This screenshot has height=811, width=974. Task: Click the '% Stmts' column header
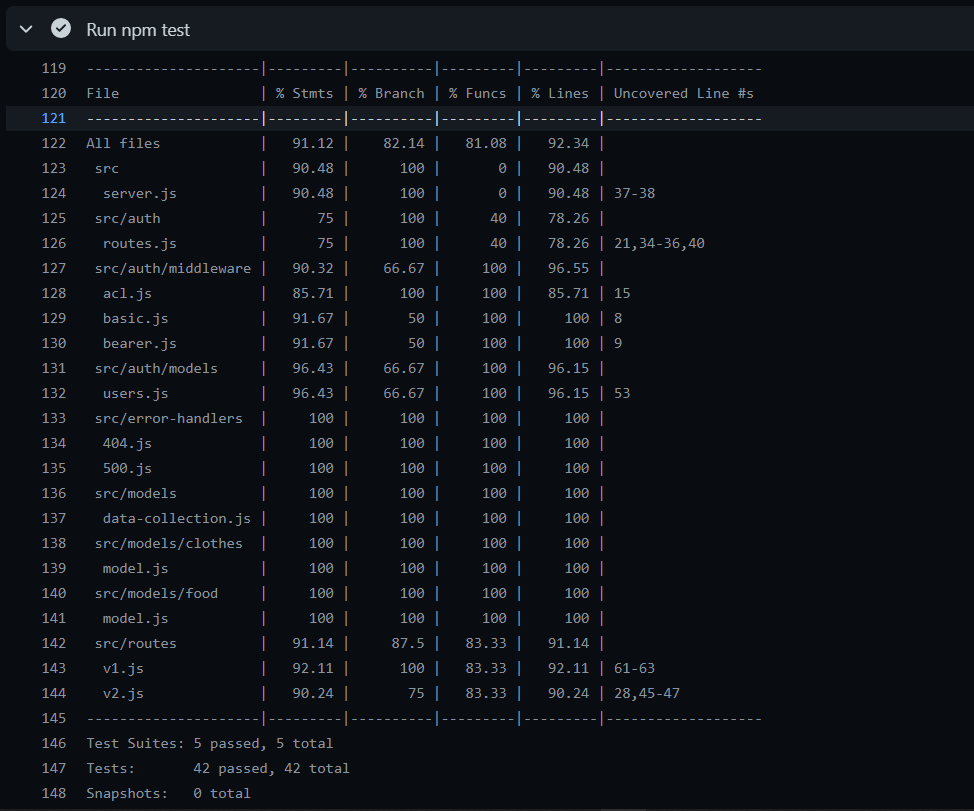point(304,93)
